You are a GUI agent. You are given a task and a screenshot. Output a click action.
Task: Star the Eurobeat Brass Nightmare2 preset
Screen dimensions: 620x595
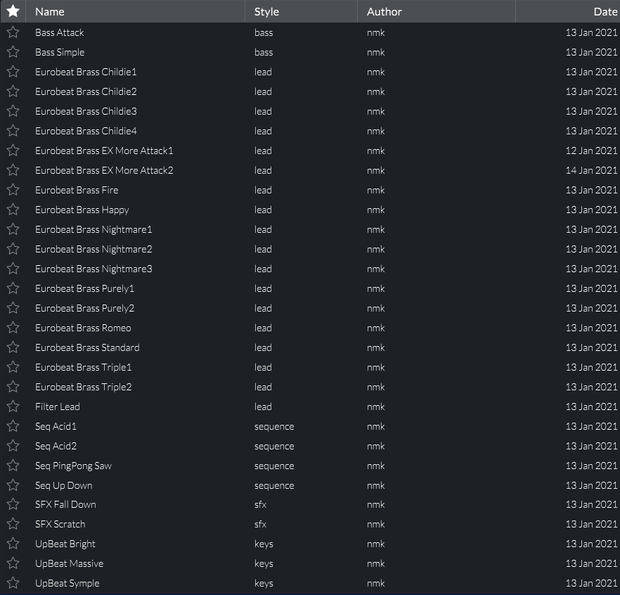click(13, 249)
